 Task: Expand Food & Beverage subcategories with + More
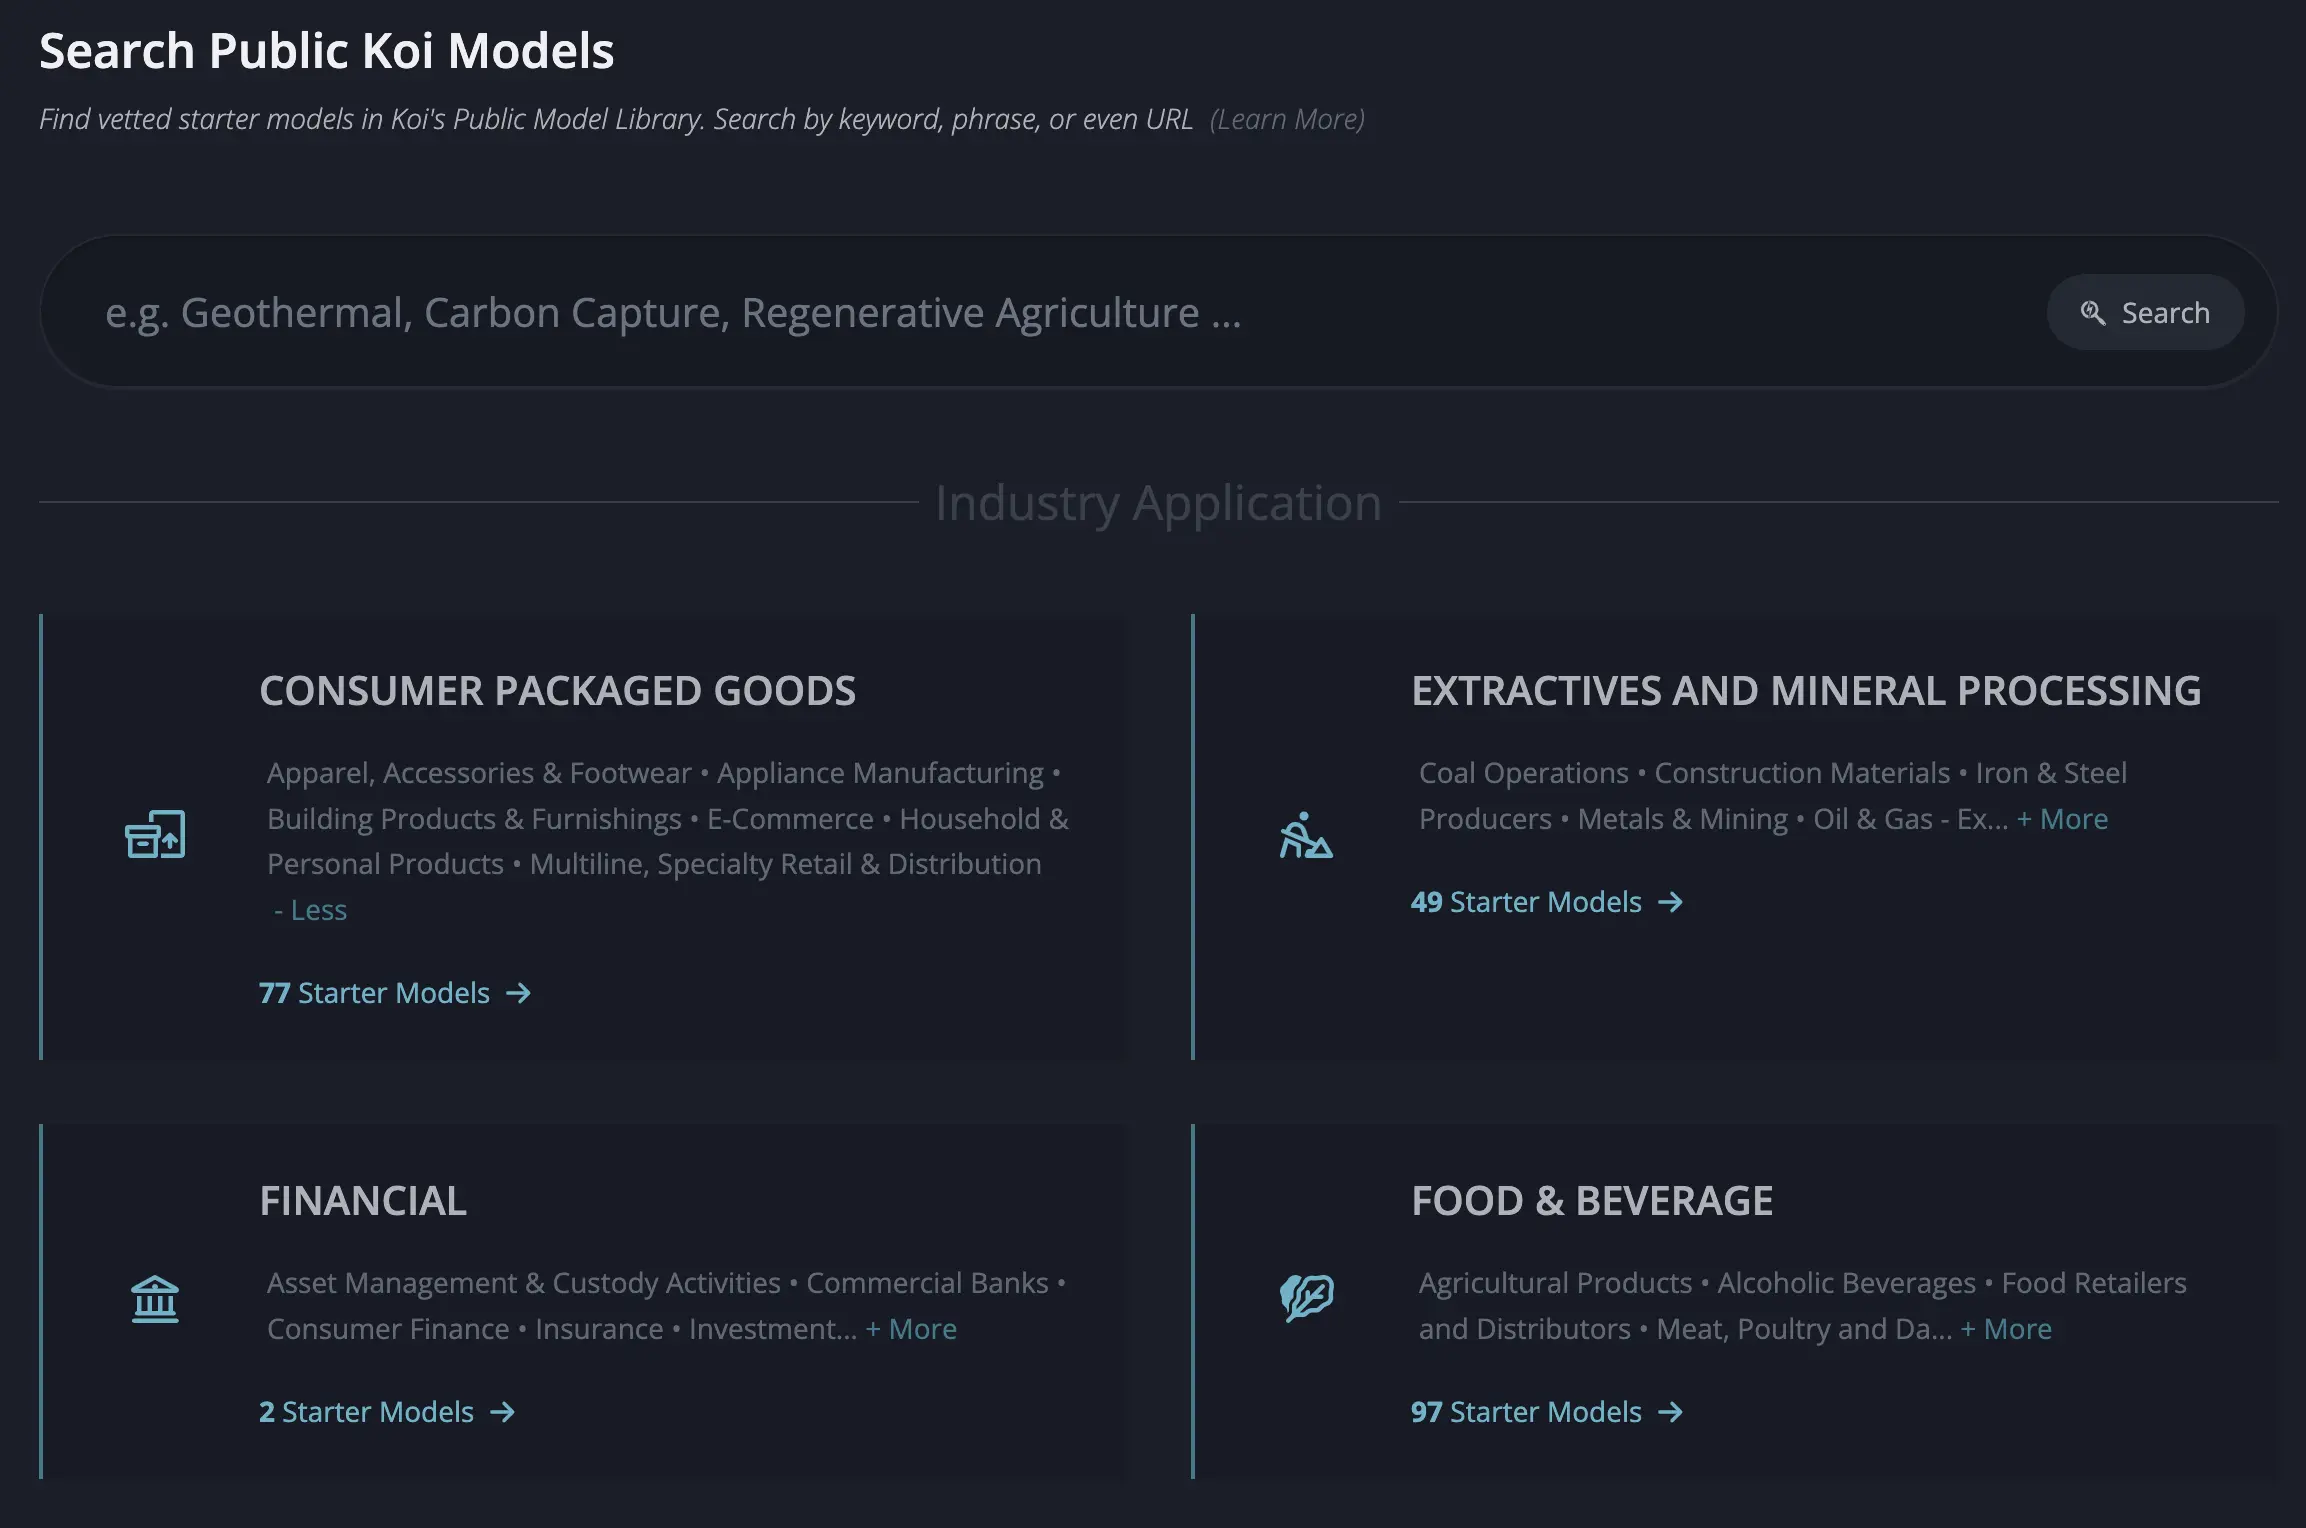[x=2006, y=1329]
